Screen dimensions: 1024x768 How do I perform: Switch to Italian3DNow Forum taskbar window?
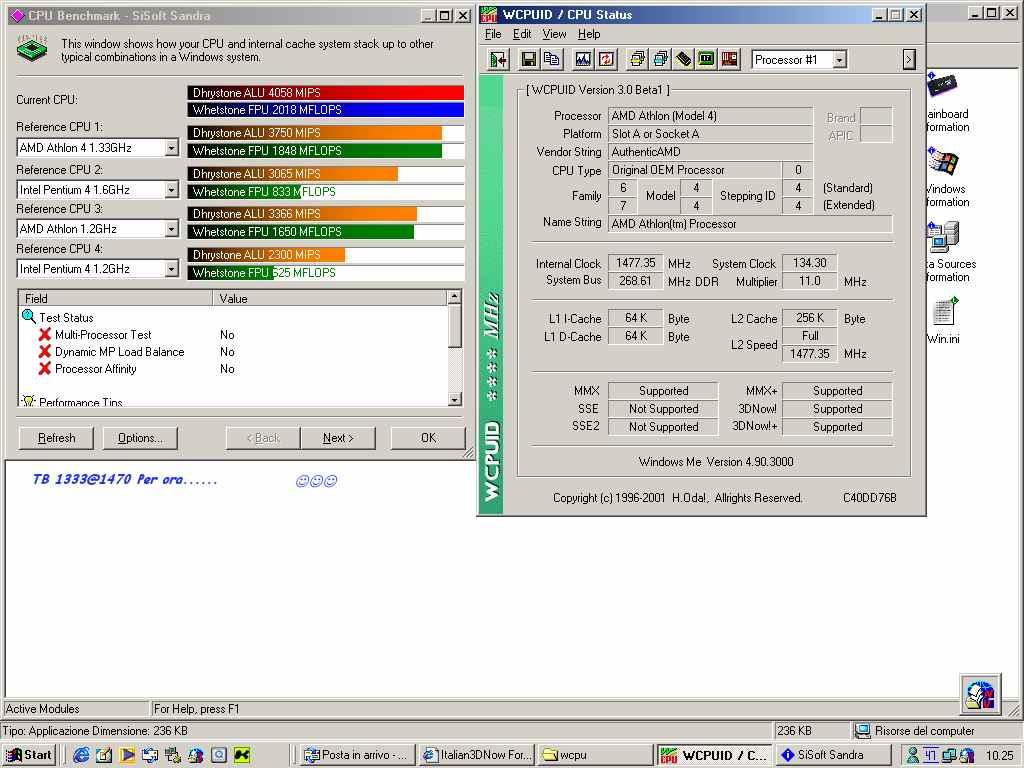tap(477, 755)
